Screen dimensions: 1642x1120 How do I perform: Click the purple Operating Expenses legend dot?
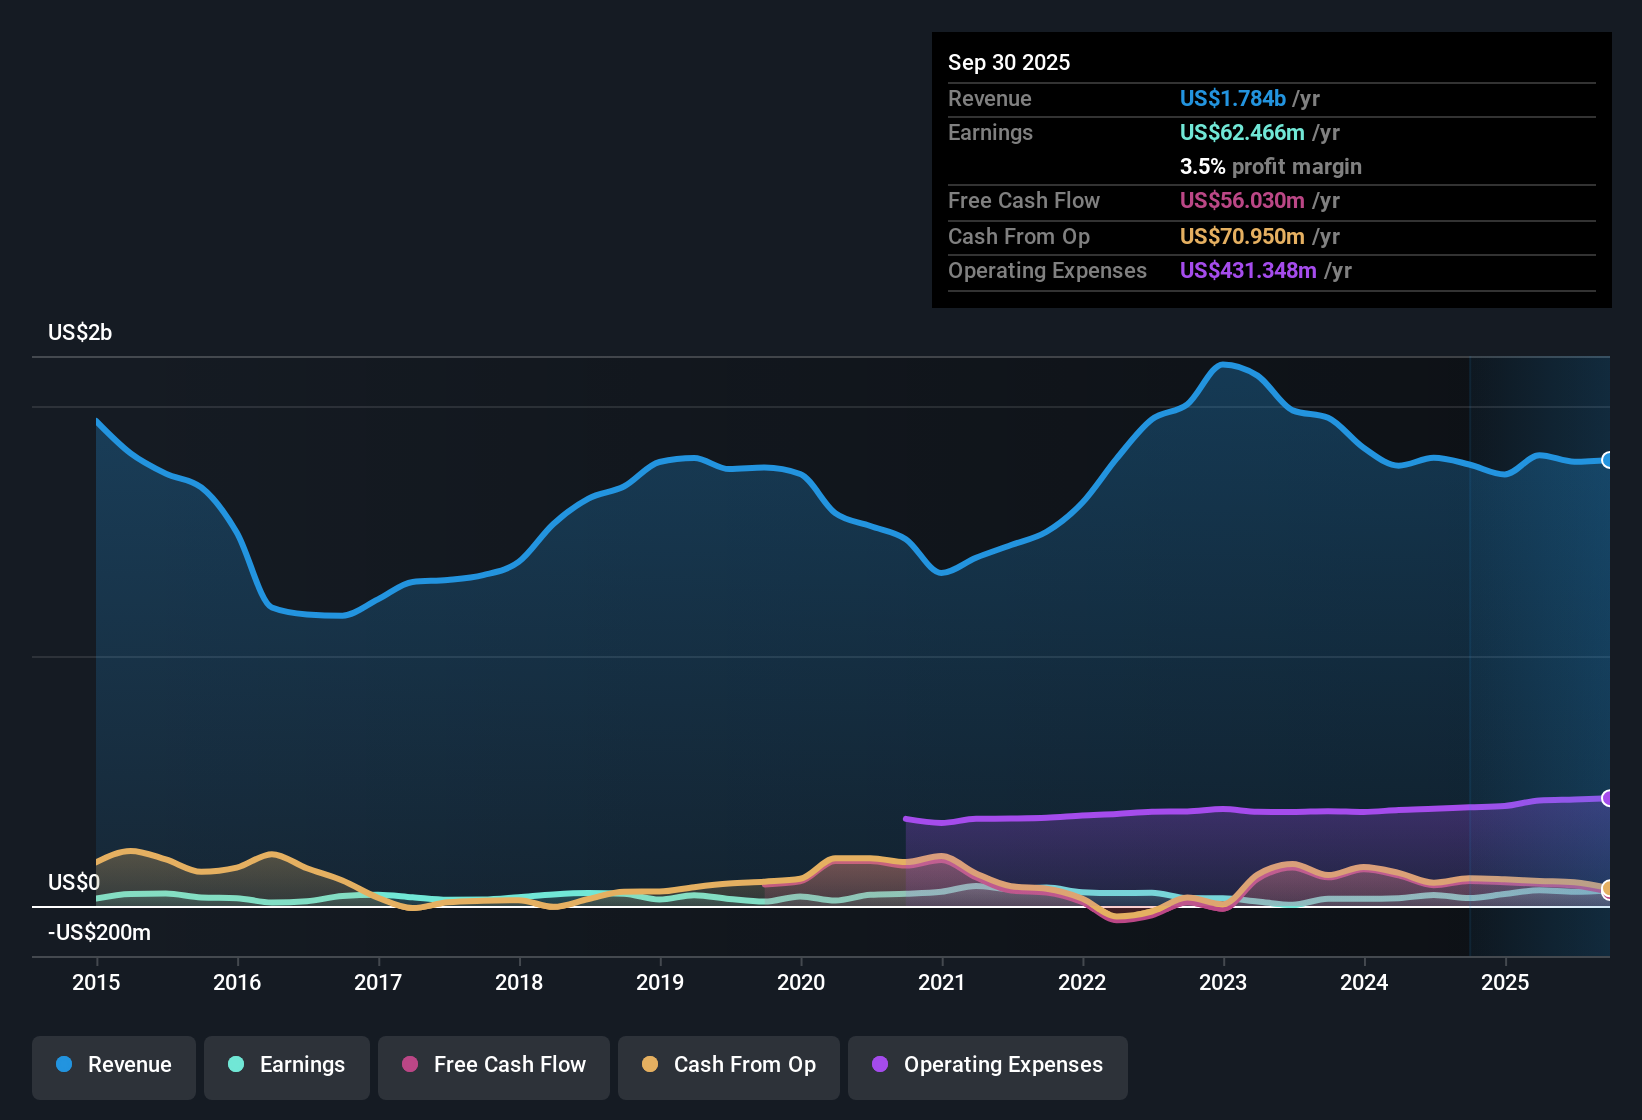pyautogui.click(x=879, y=1065)
